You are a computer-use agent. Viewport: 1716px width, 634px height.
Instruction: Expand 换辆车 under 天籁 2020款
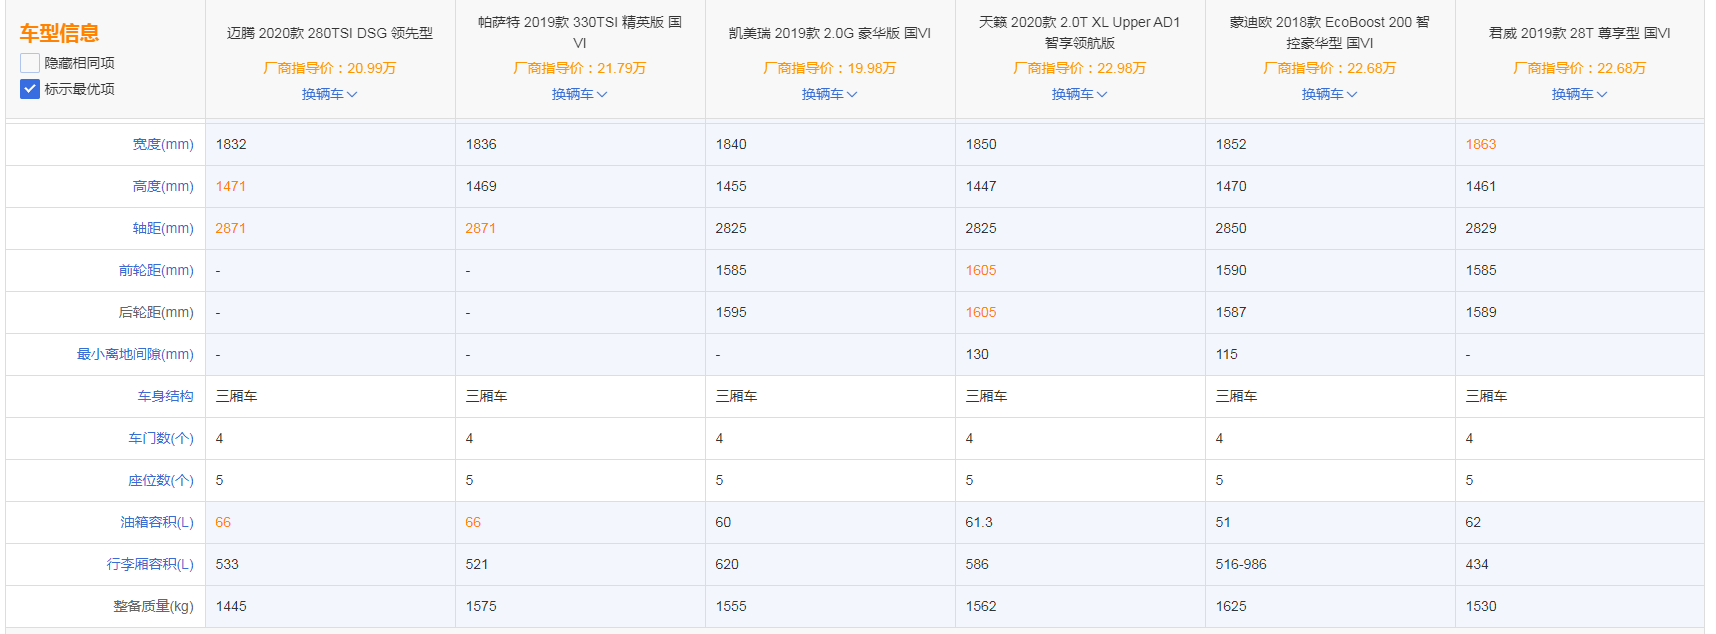[1079, 94]
